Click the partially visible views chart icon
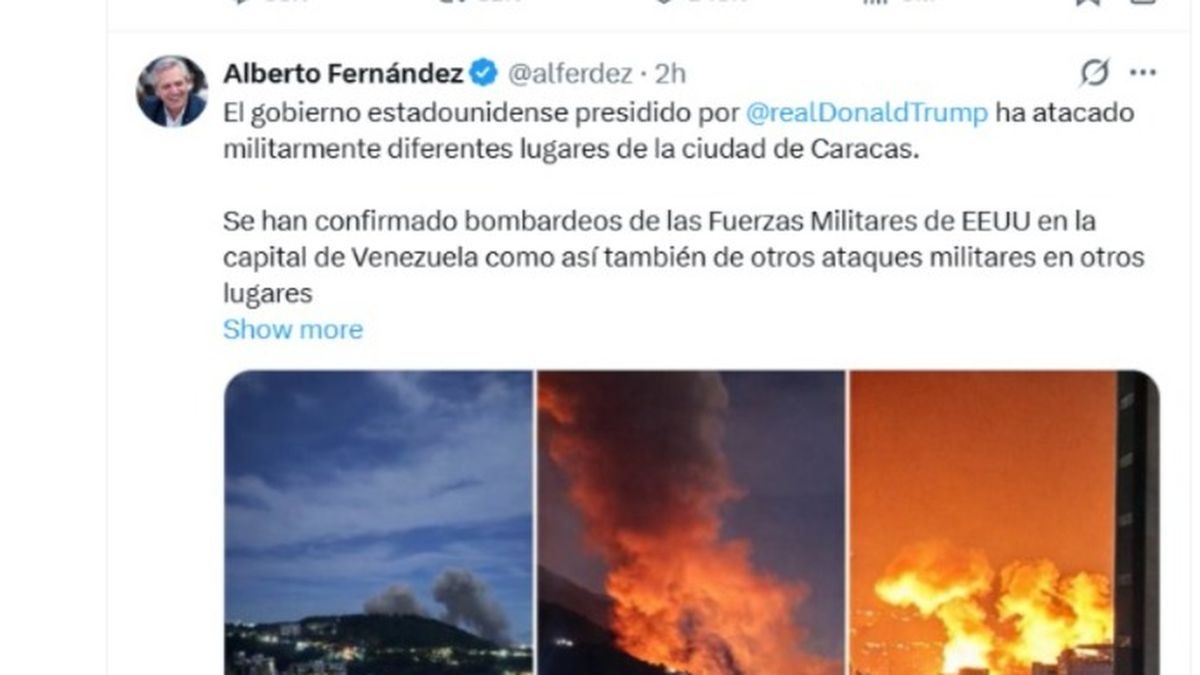The height and width of the screenshot is (675, 1200). (874, 3)
